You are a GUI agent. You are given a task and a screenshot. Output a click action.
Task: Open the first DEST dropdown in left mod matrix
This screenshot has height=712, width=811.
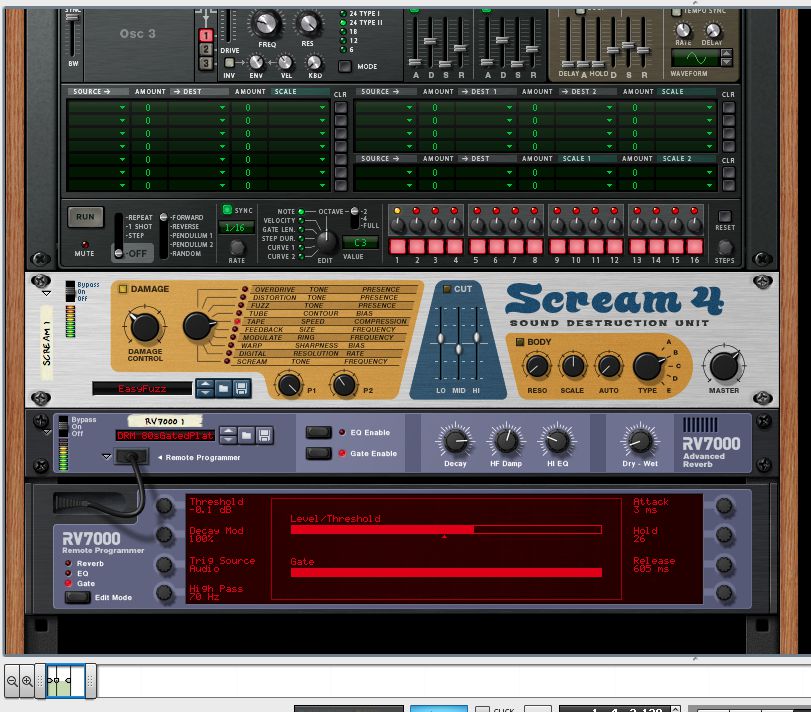coord(198,108)
